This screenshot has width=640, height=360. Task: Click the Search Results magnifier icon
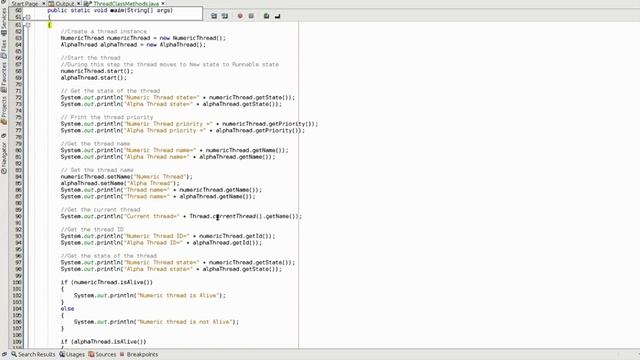tap(14, 354)
